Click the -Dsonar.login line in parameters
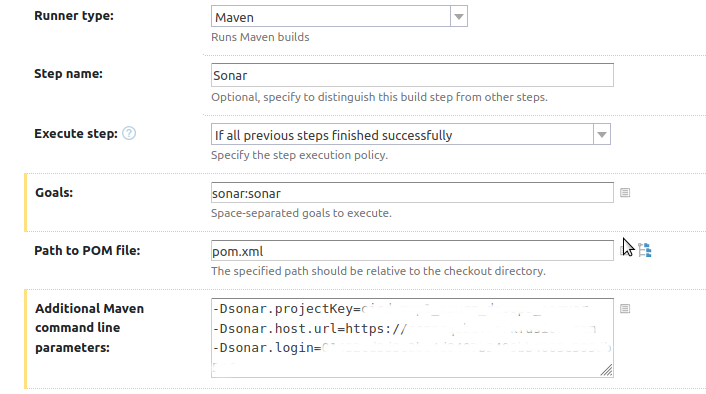706x394 pixels. [412, 348]
